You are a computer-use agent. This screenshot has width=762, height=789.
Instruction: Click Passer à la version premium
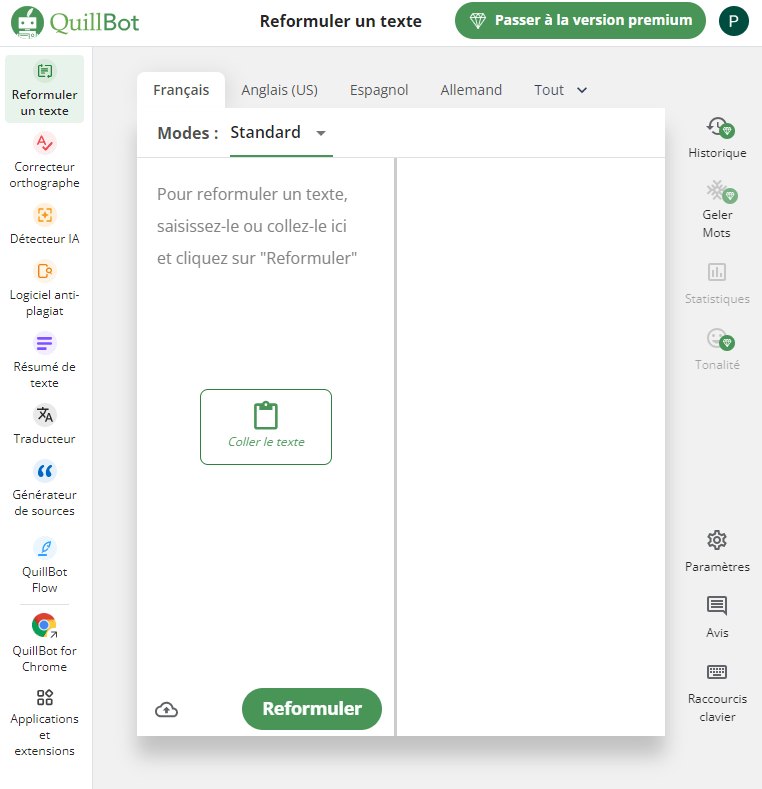tap(580, 20)
